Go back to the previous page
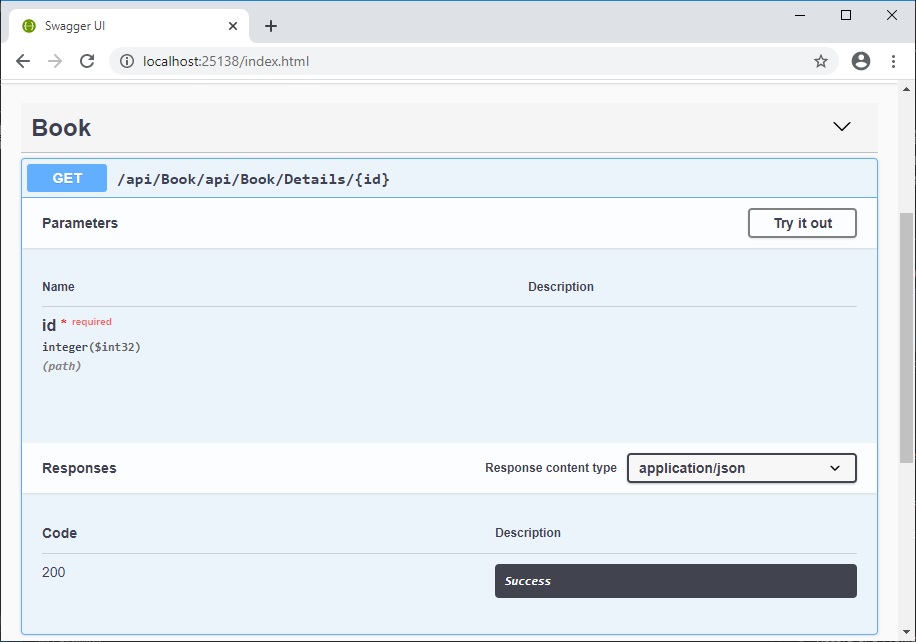The height and width of the screenshot is (642, 916). (23, 61)
